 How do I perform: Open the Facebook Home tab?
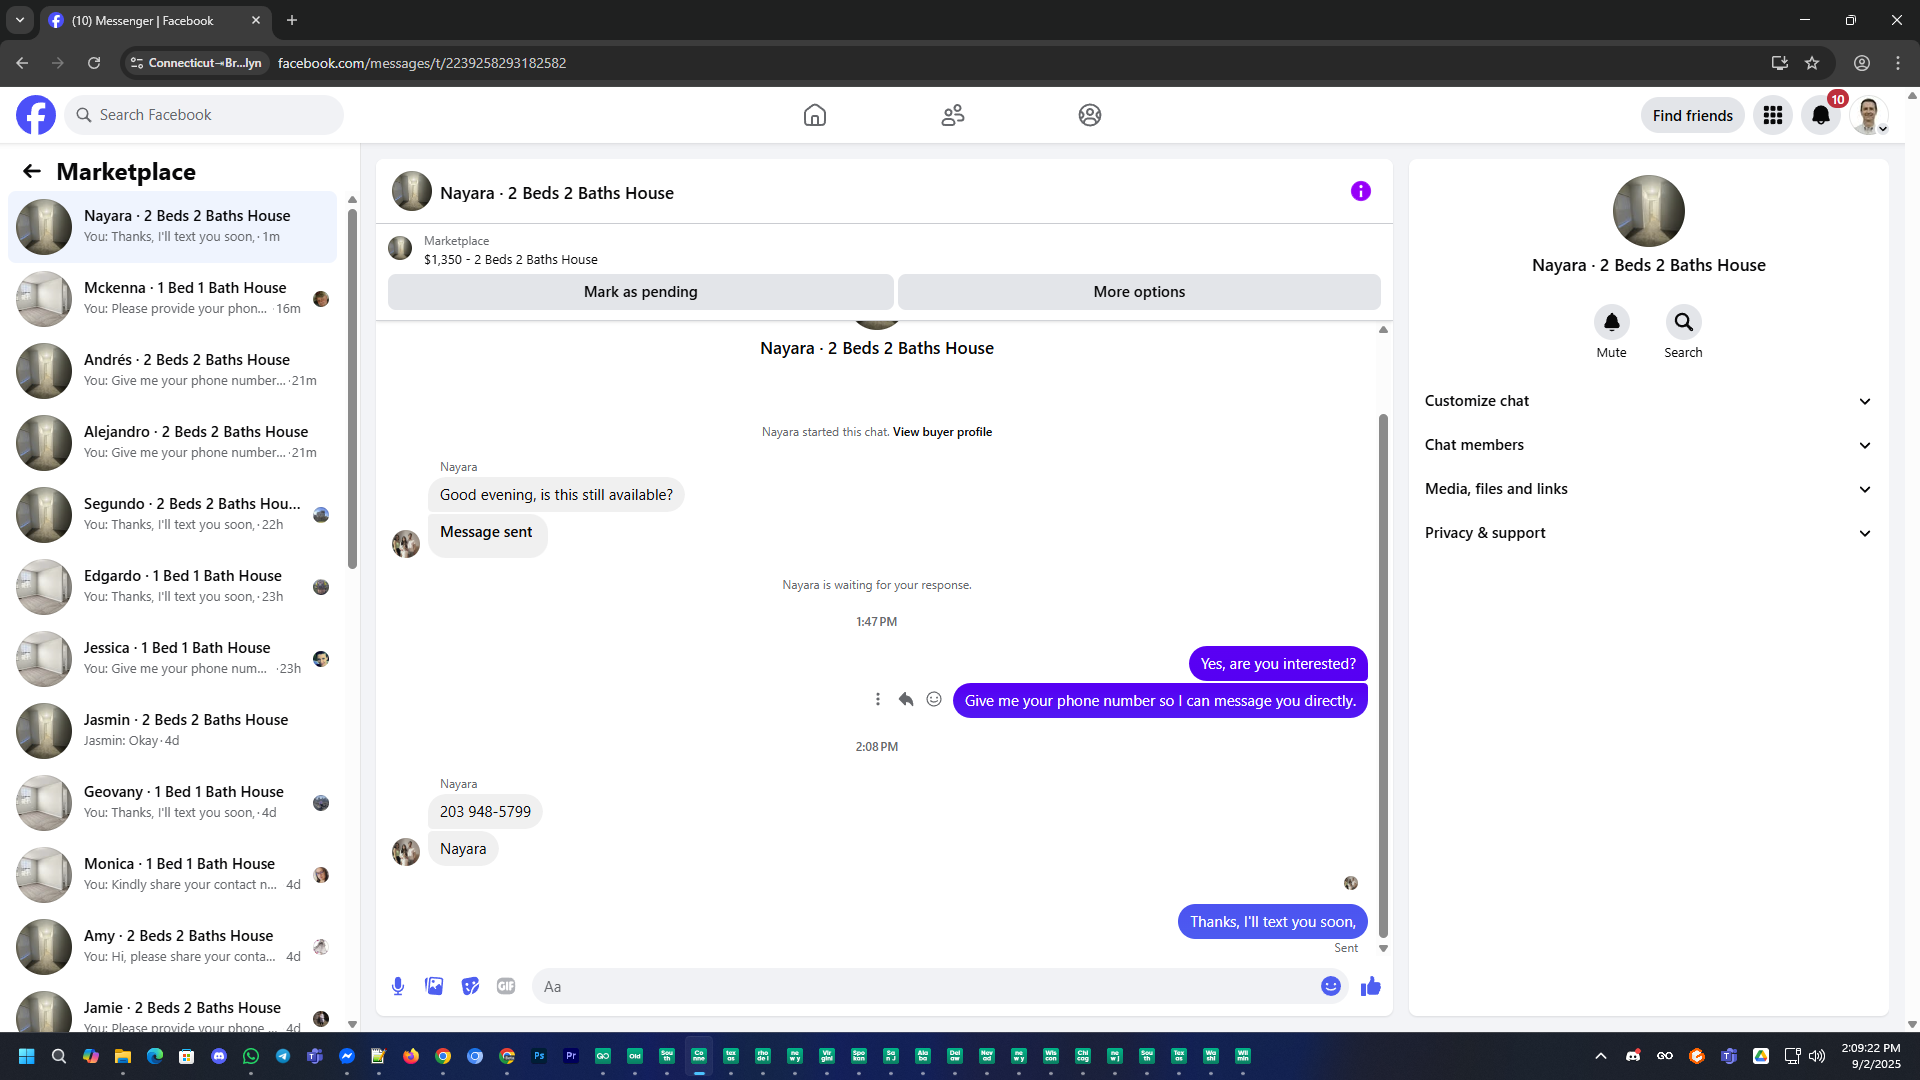(815, 115)
